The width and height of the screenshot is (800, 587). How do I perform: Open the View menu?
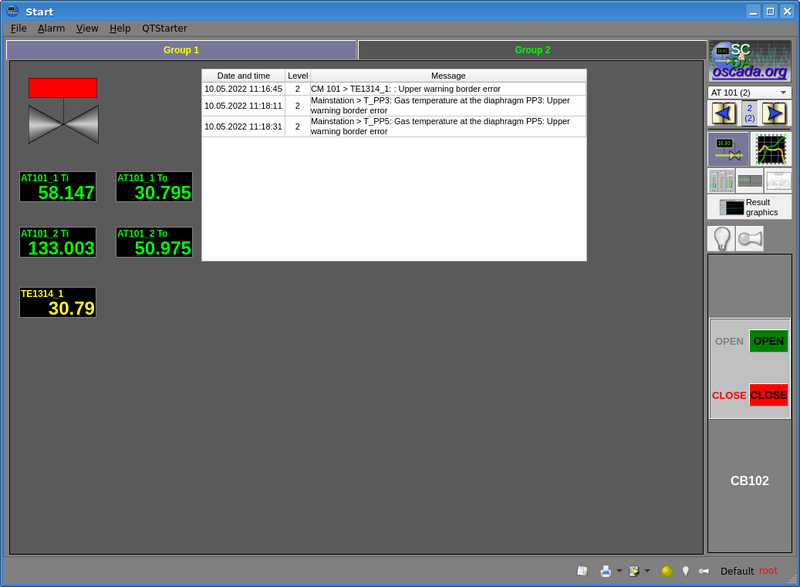[87, 29]
